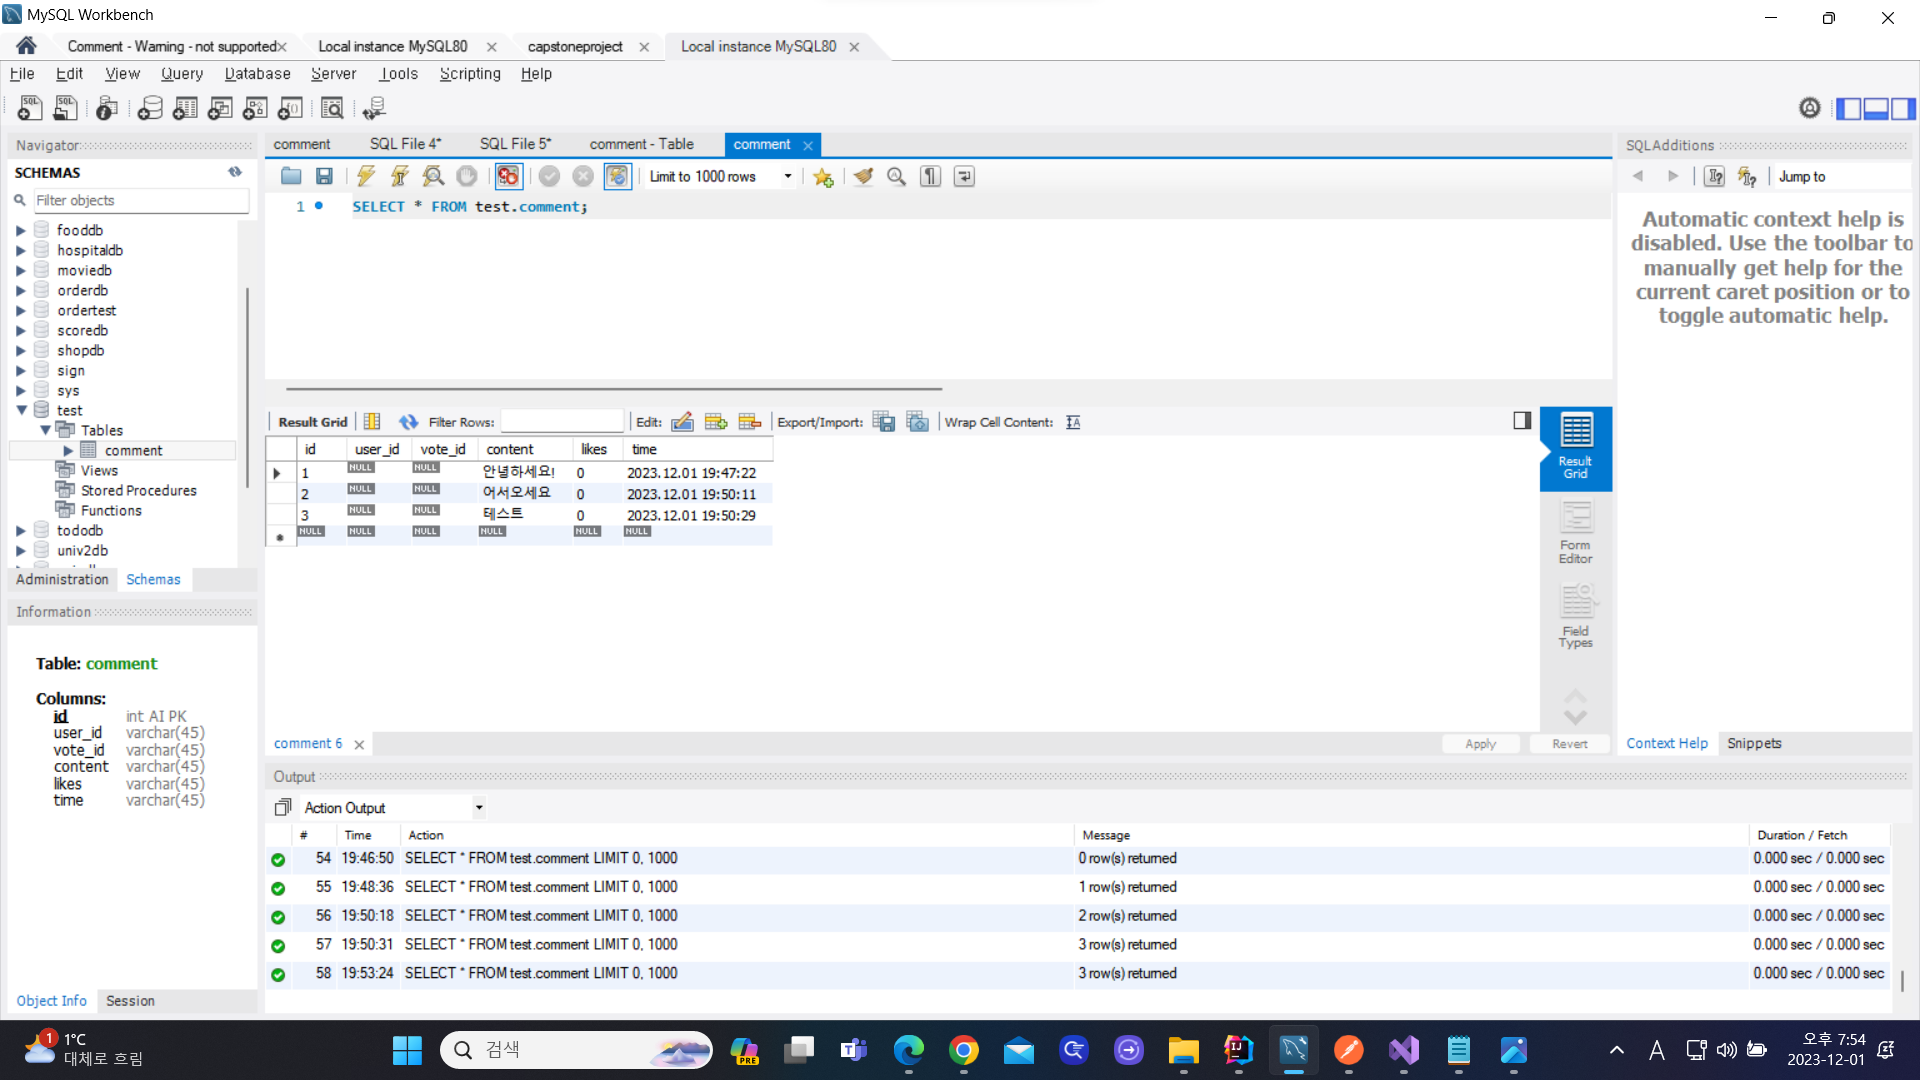Toggle stop-on-error script execution button
This screenshot has height=1080, width=1920.
(x=508, y=177)
